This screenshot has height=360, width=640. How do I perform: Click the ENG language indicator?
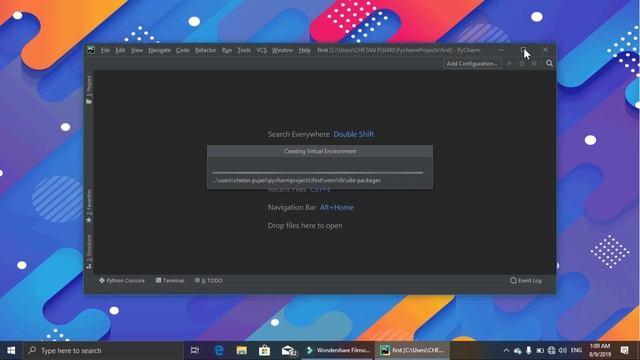[576, 350]
